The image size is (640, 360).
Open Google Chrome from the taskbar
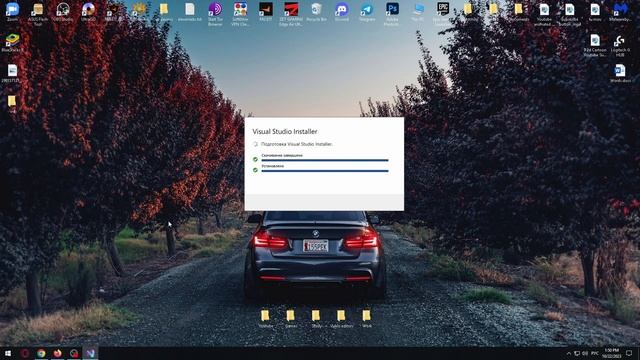coord(41,353)
